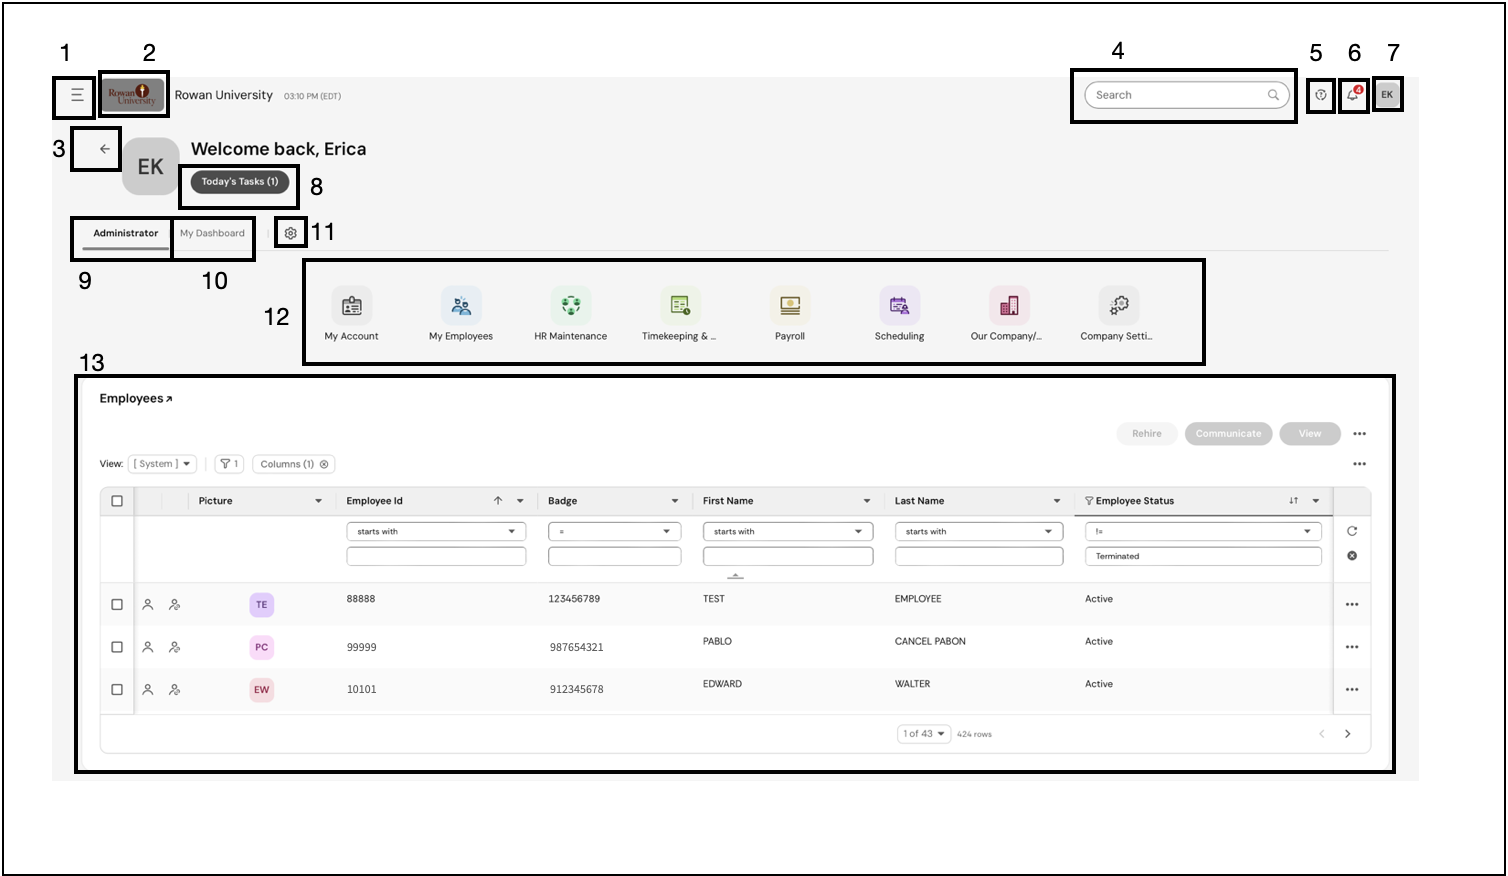Screen dimensions: 1508x876
Task: Select the checkbox for employee 88888
Action: (x=117, y=605)
